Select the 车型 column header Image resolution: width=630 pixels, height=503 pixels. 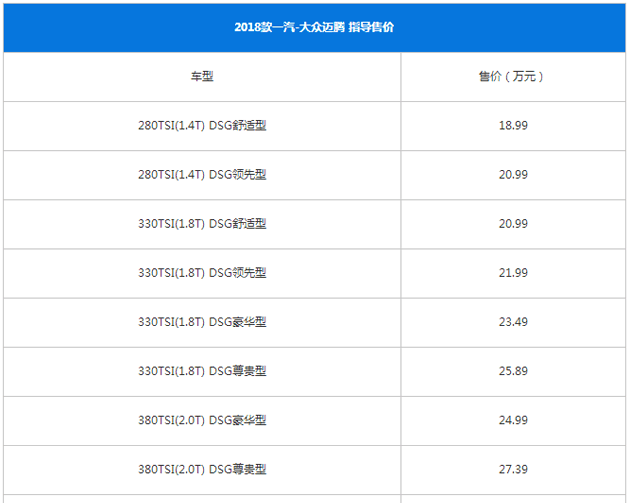point(202,76)
